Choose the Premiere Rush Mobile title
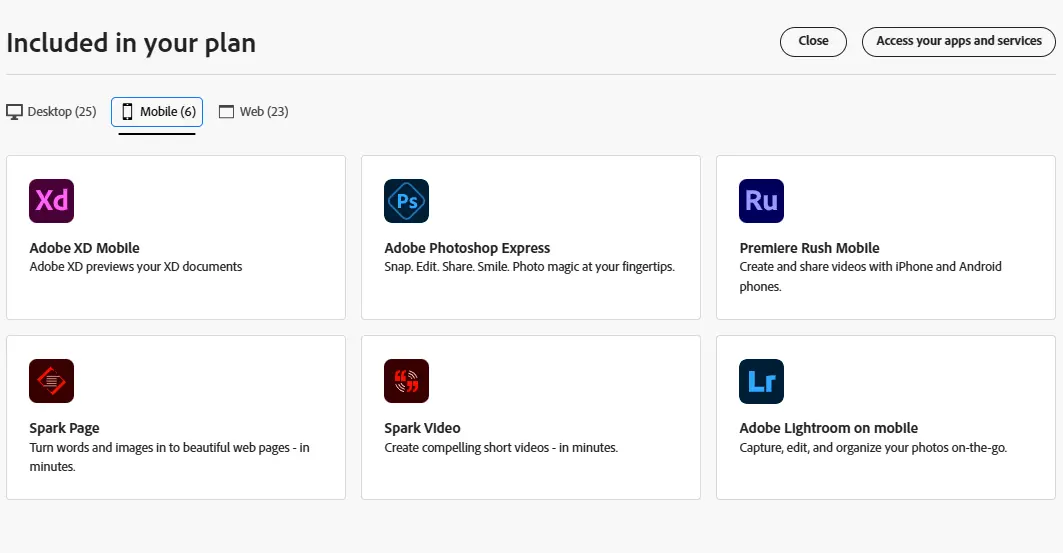The image size is (1063, 553). (809, 248)
